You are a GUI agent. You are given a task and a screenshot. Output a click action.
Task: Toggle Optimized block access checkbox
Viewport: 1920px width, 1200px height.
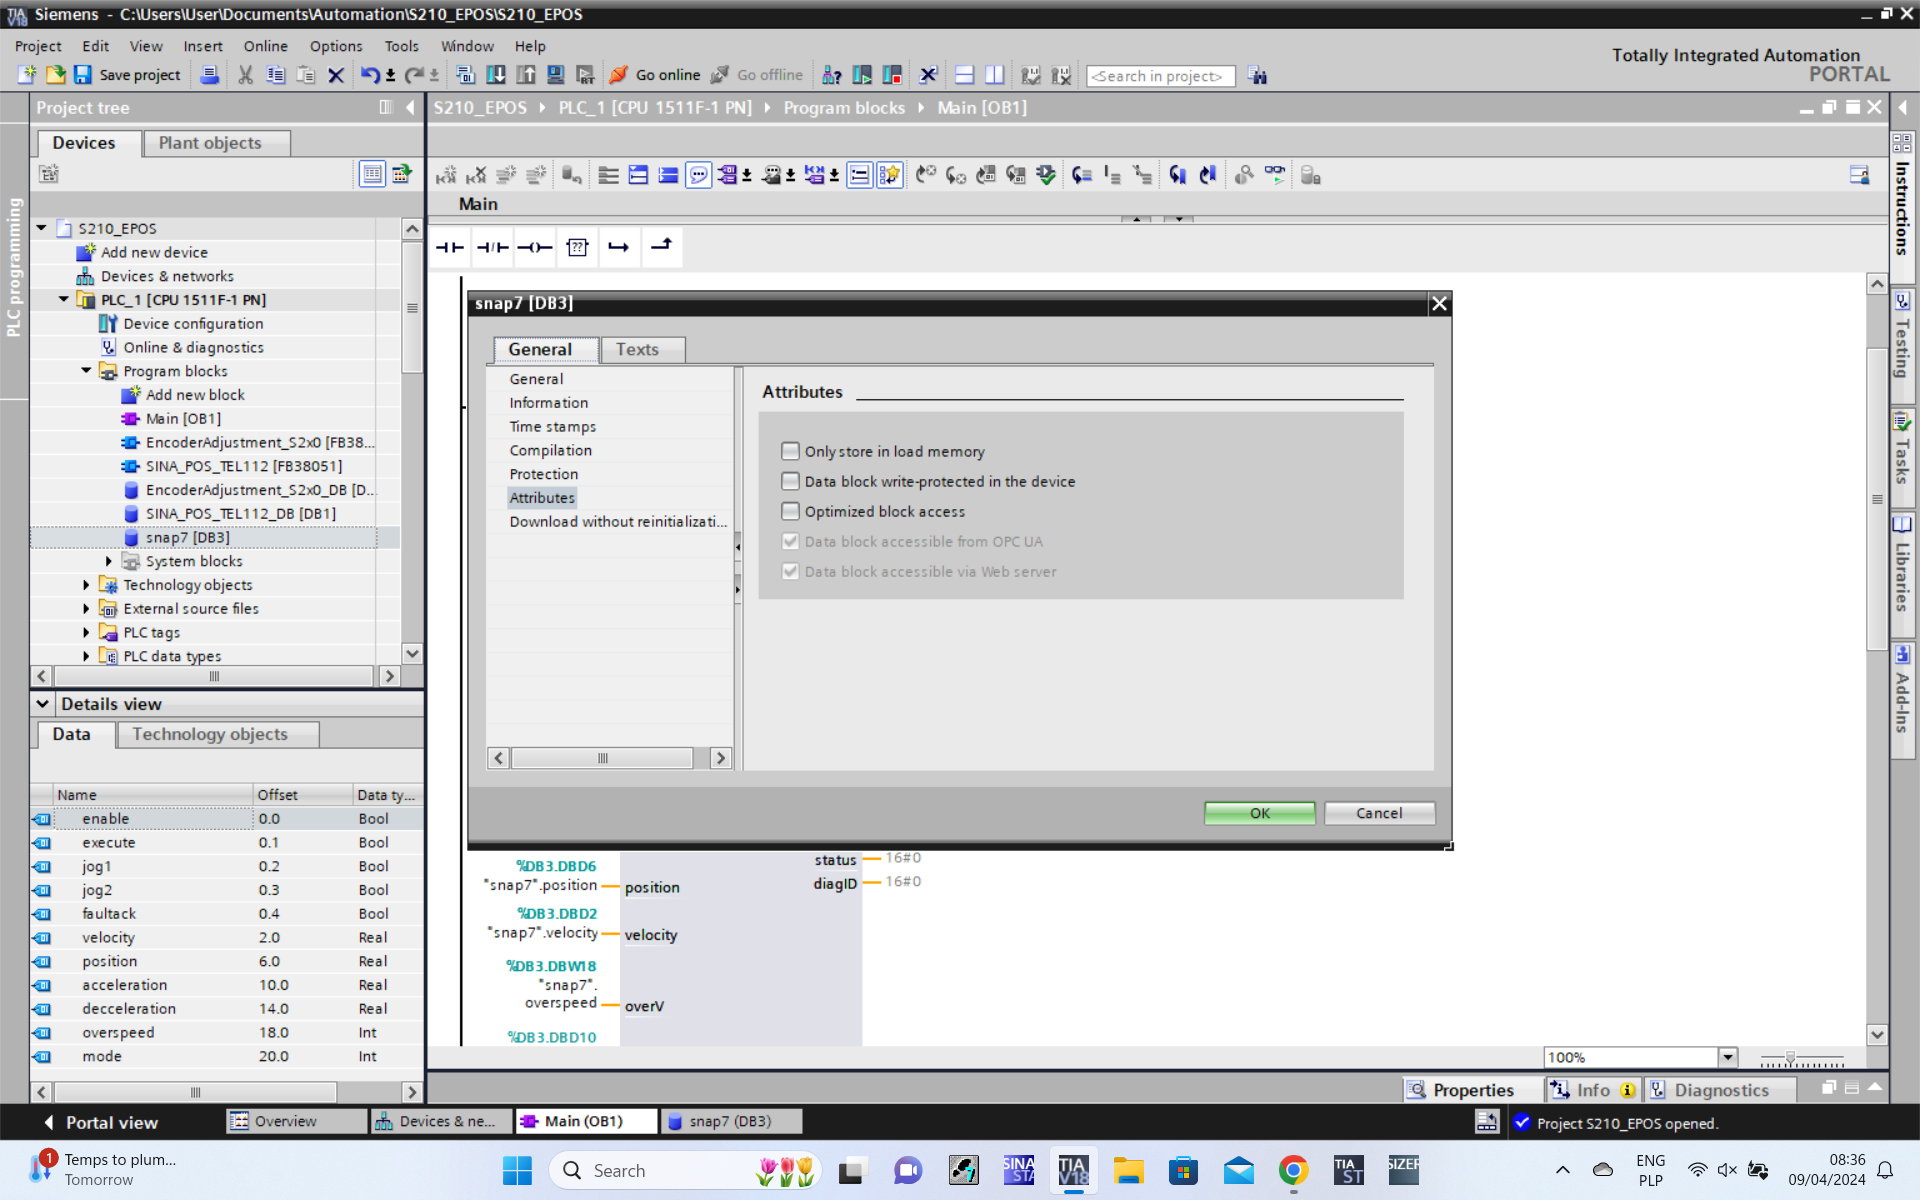click(x=790, y=511)
